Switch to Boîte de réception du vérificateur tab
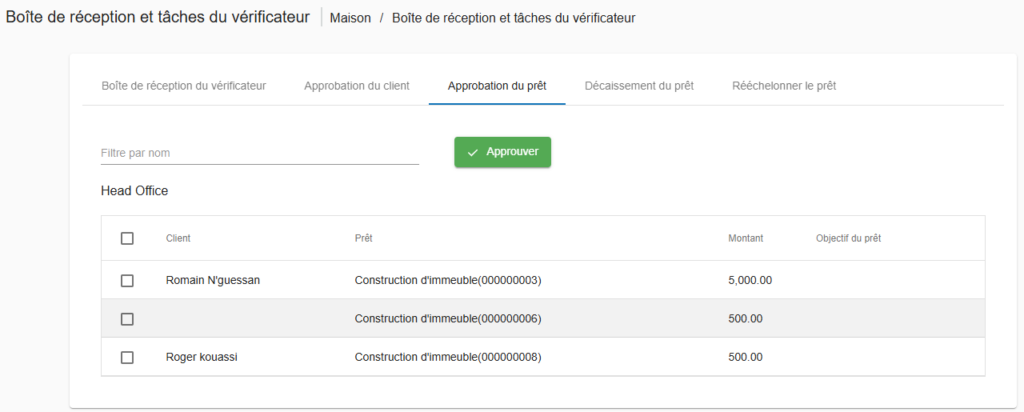 pos(183,86)
